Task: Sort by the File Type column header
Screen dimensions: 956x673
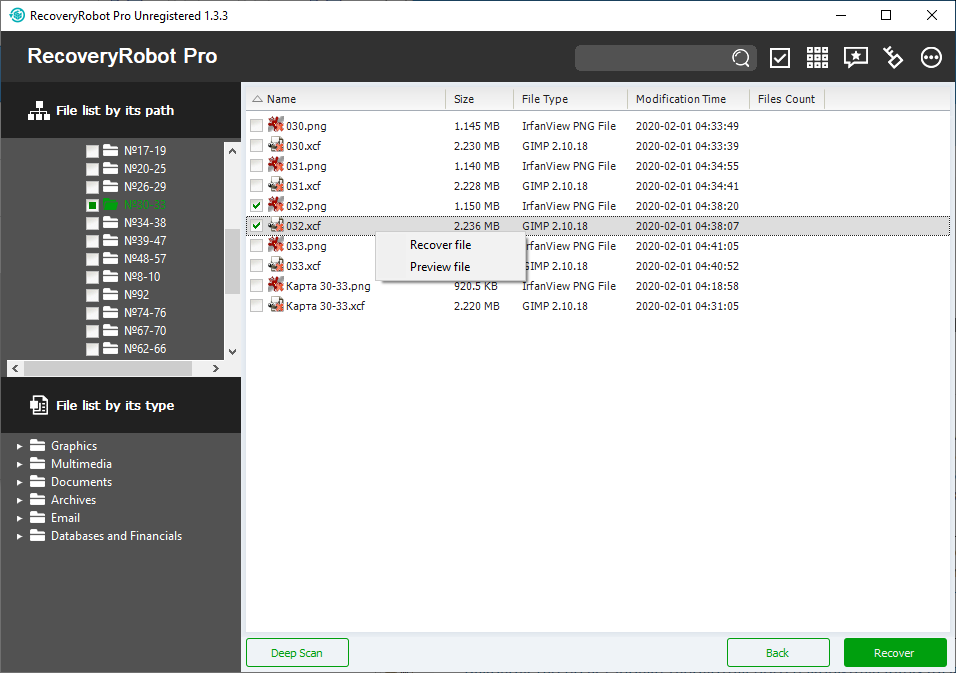Action: [x=570, y=99]
